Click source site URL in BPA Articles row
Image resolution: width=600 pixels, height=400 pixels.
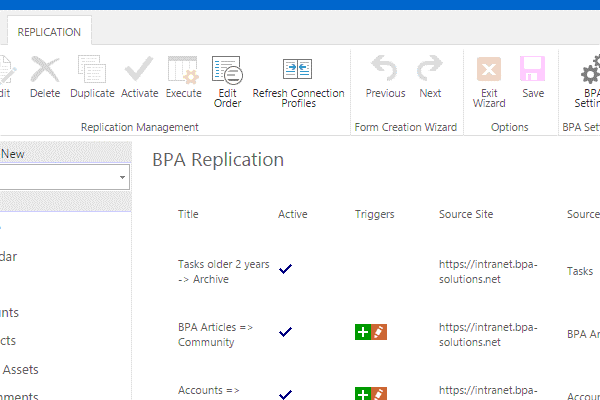pyautogui.click(x=488, y=335)
